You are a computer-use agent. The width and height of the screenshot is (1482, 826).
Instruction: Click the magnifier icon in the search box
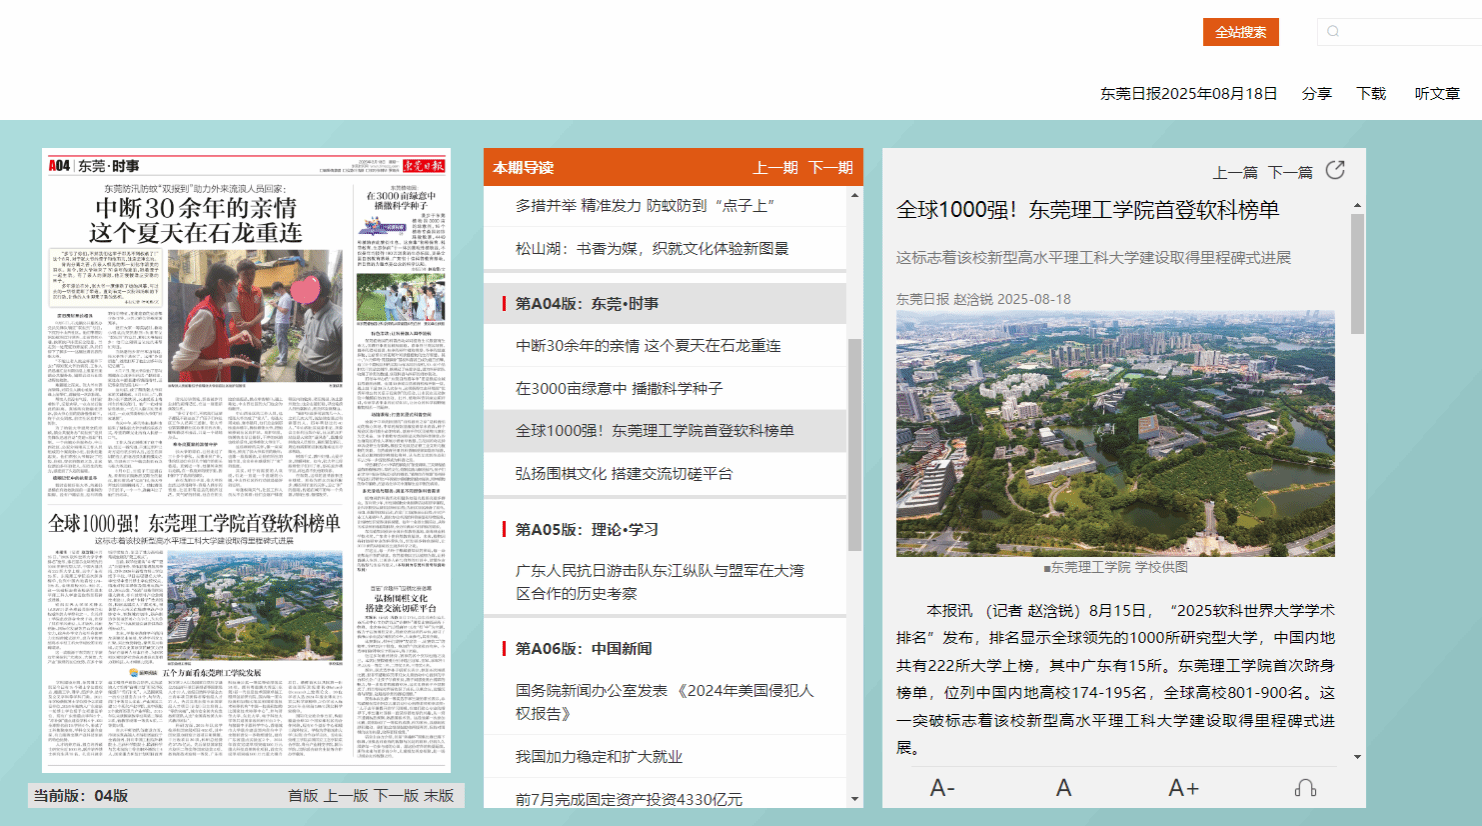tap(1333, 32)
